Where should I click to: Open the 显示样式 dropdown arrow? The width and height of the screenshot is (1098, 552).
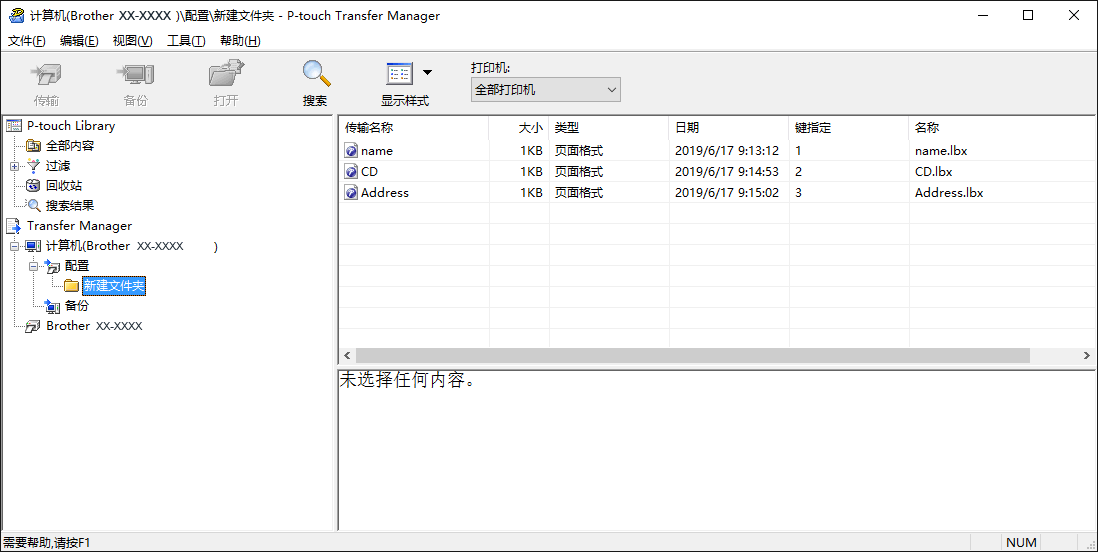coord(427,72)
